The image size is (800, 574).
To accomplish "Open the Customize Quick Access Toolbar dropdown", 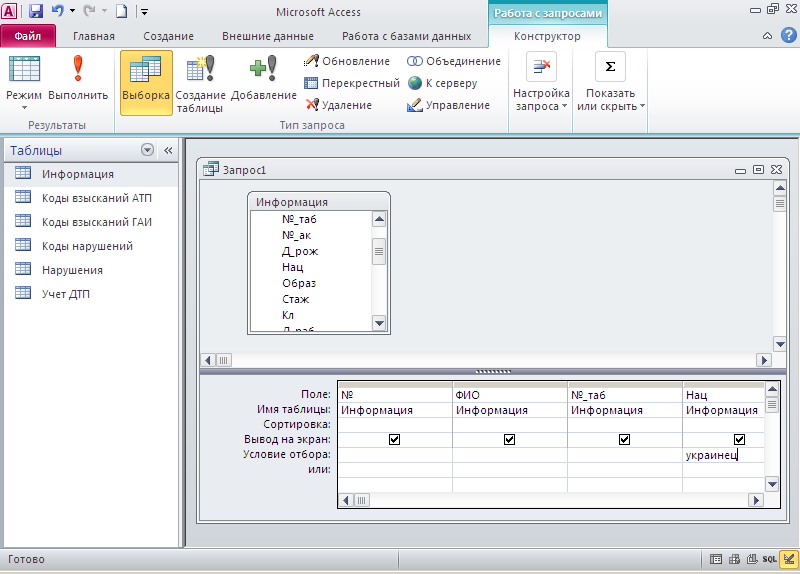I will 144,11.
